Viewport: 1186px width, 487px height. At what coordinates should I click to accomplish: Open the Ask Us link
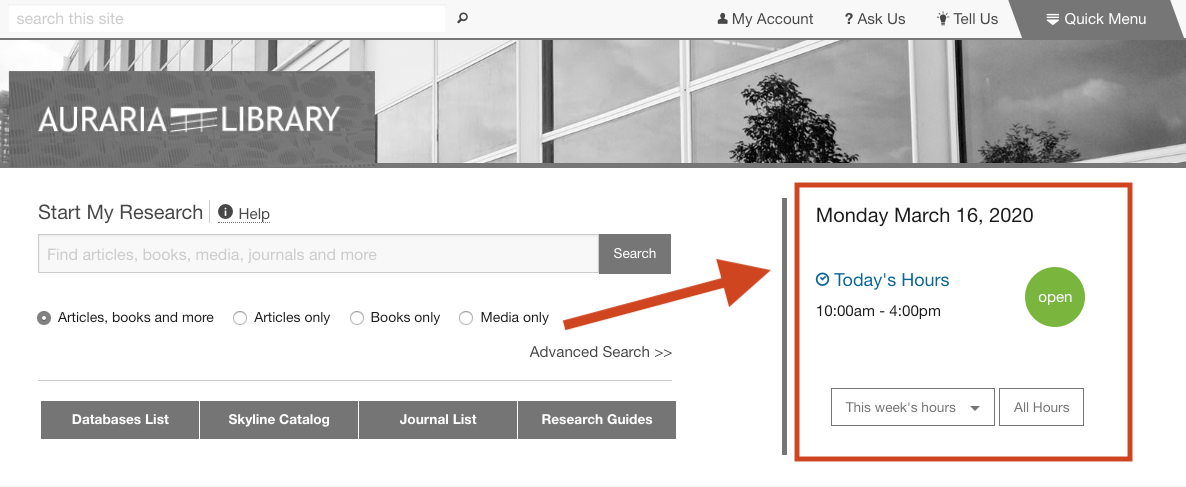875,19
